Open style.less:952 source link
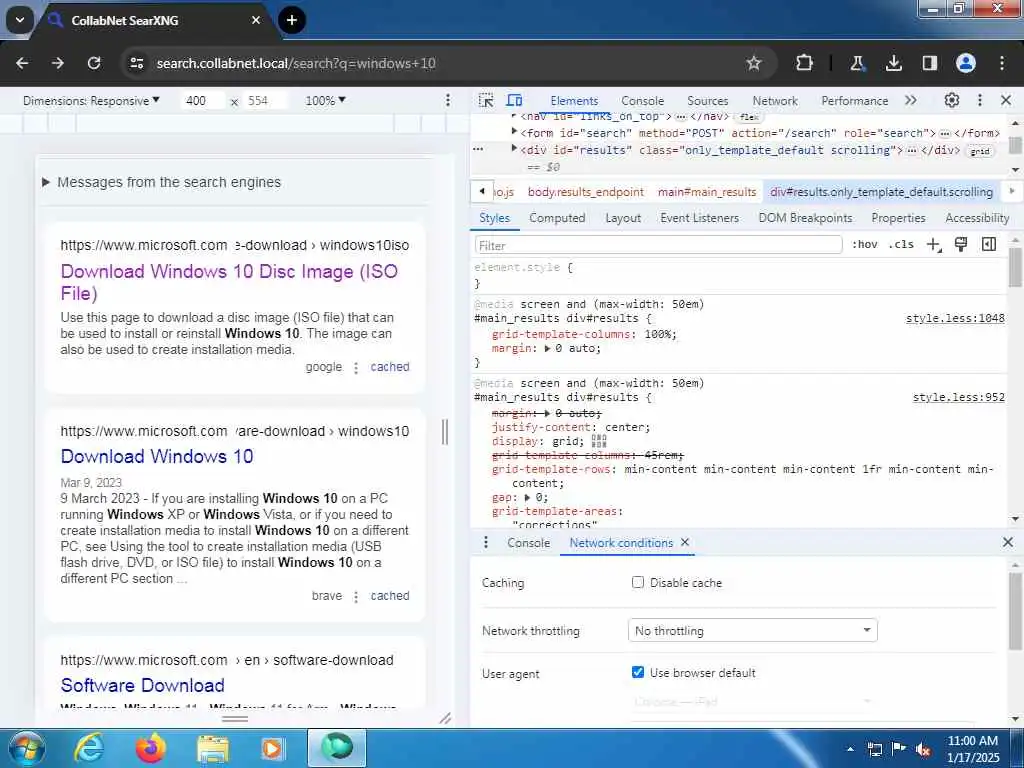1024x768 pixels. tap(958, 397)
